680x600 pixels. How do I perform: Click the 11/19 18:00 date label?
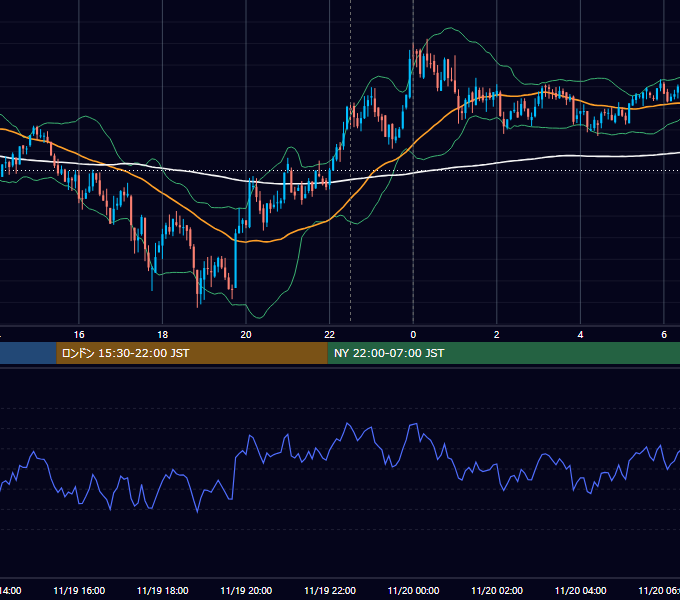pyautogui.click(x=163, y=590)
